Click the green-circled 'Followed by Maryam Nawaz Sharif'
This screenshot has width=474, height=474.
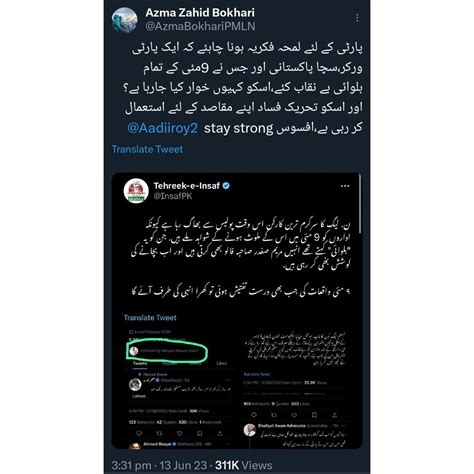[167, 351]
